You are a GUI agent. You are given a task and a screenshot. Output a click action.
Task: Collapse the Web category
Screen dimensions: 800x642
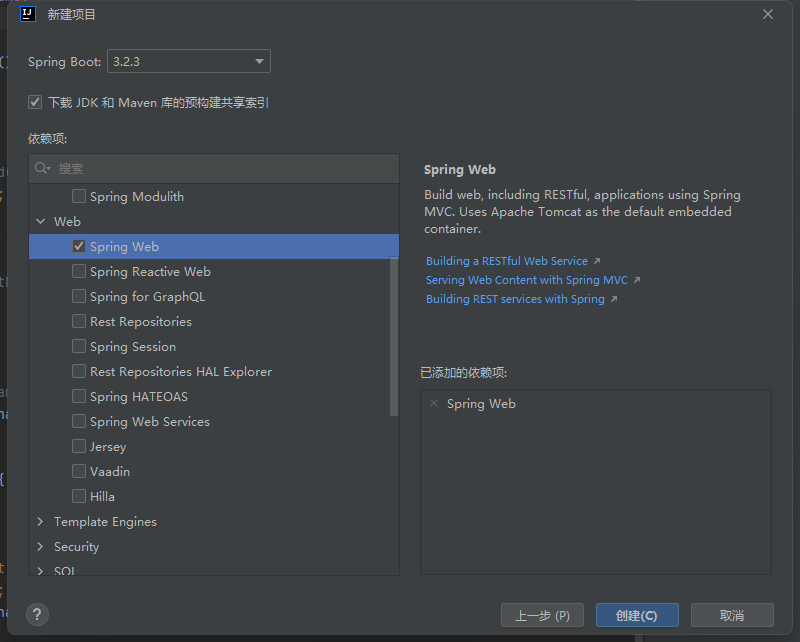click(x=40, y=221)
